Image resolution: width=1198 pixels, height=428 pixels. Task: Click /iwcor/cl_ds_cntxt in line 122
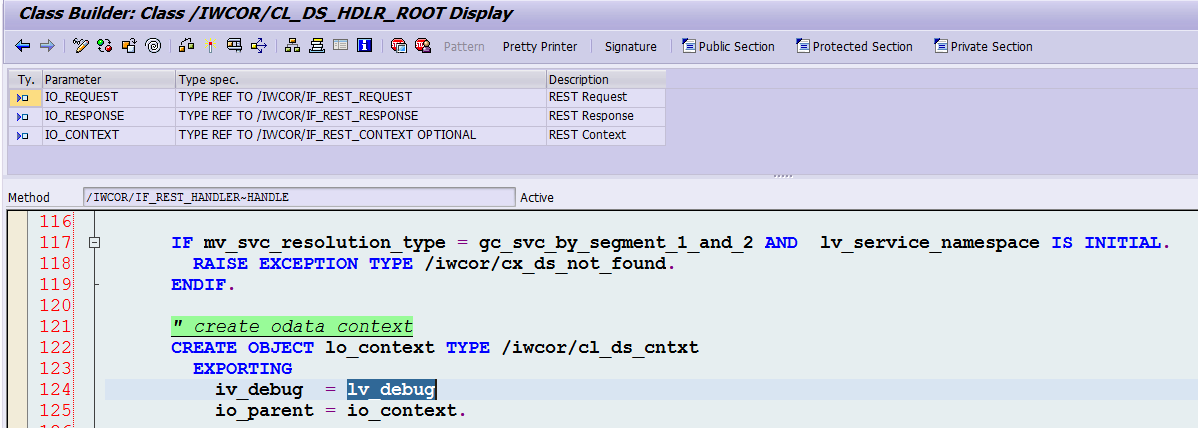(x=600, y=348)
